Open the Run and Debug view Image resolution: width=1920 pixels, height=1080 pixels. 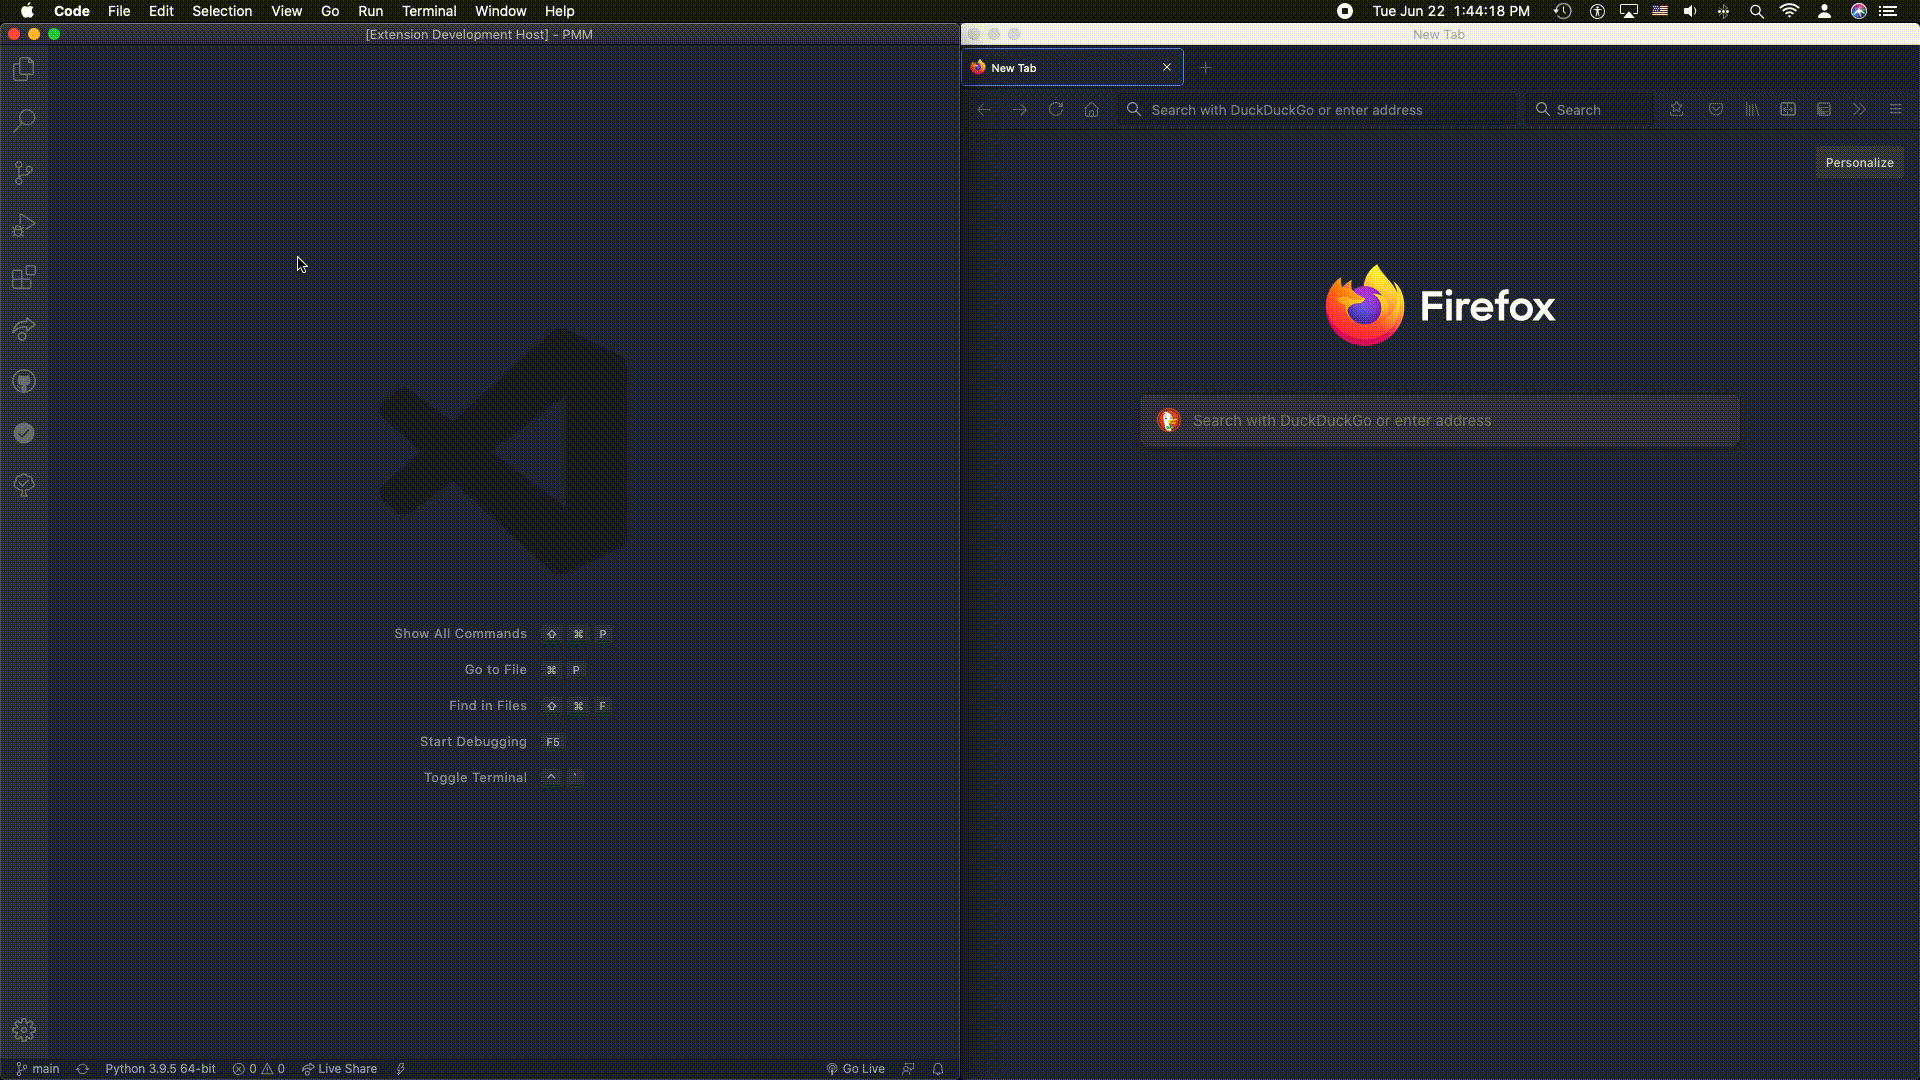click(x=24, y=225)
